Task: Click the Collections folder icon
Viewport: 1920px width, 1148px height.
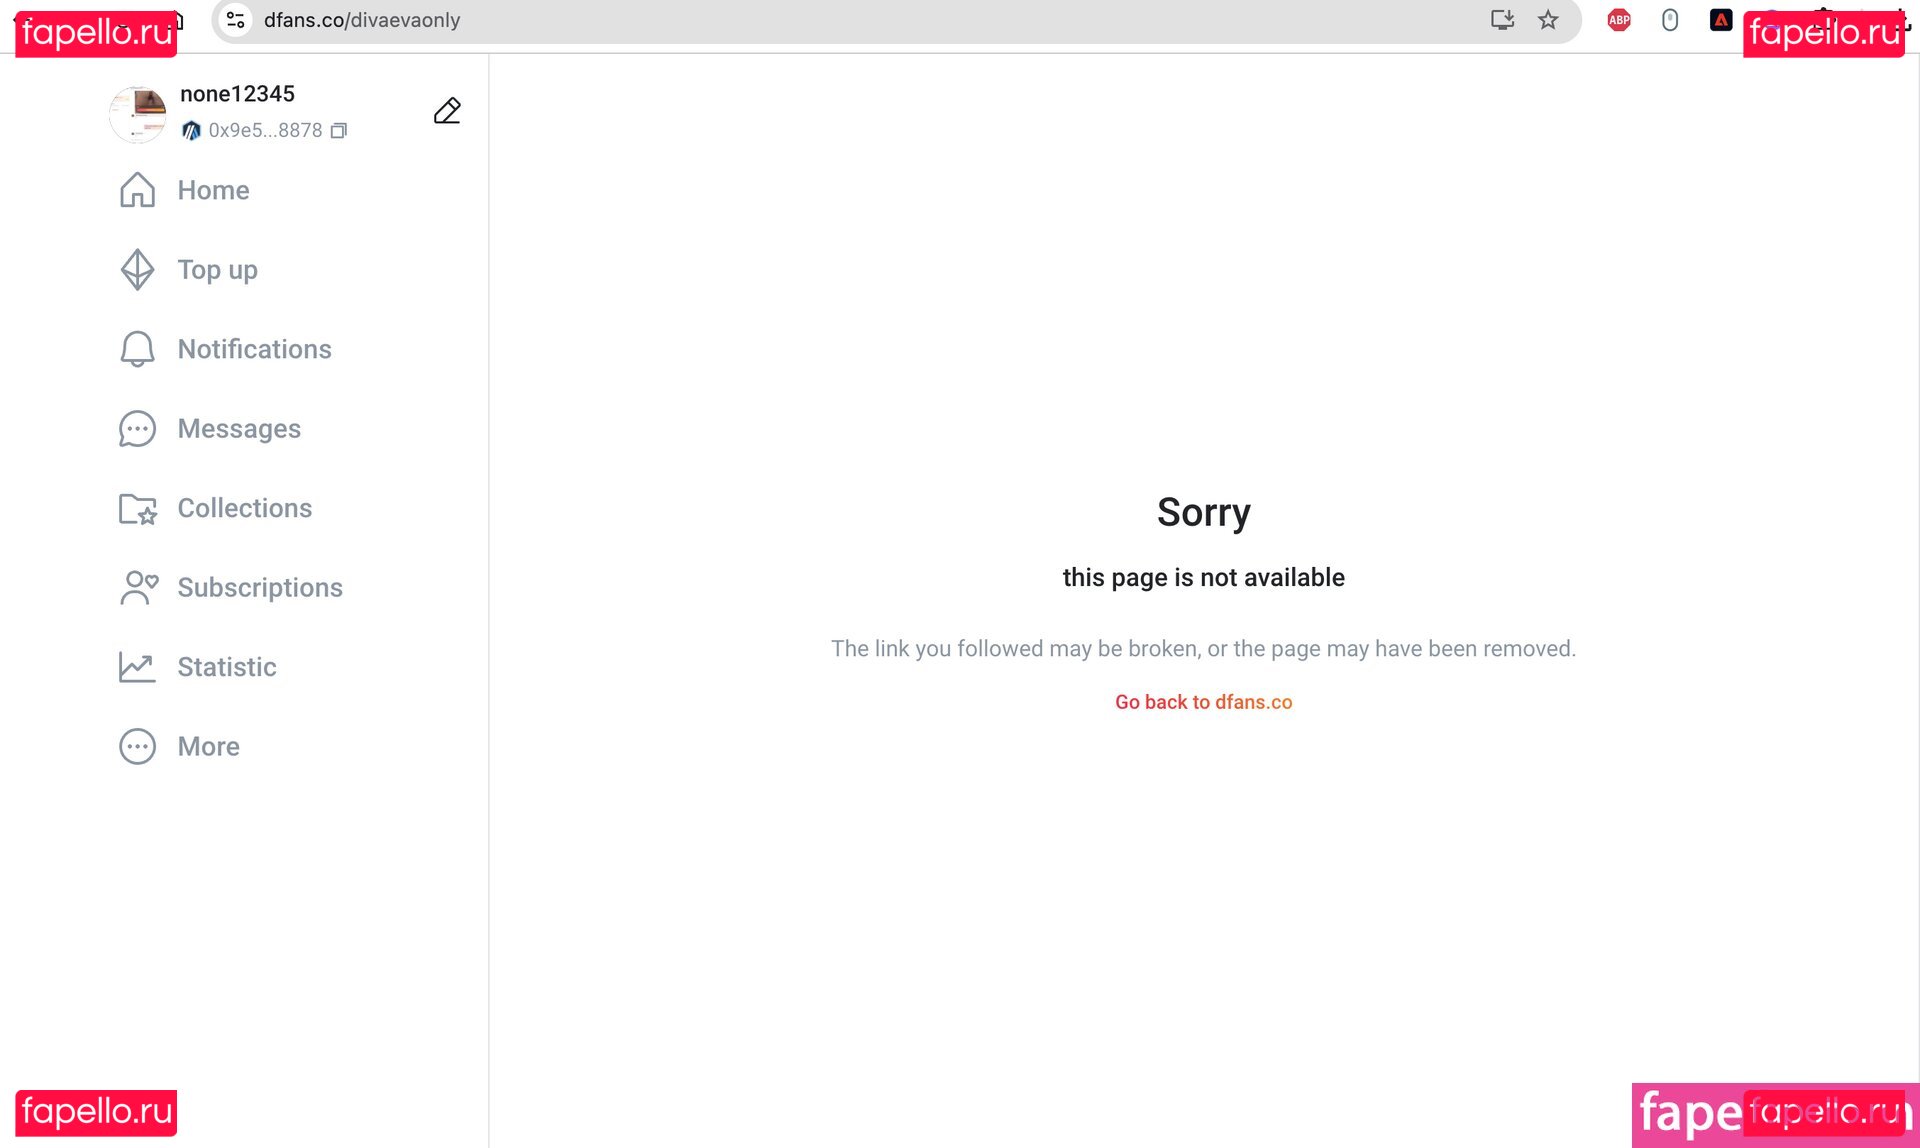Action: 137,509
